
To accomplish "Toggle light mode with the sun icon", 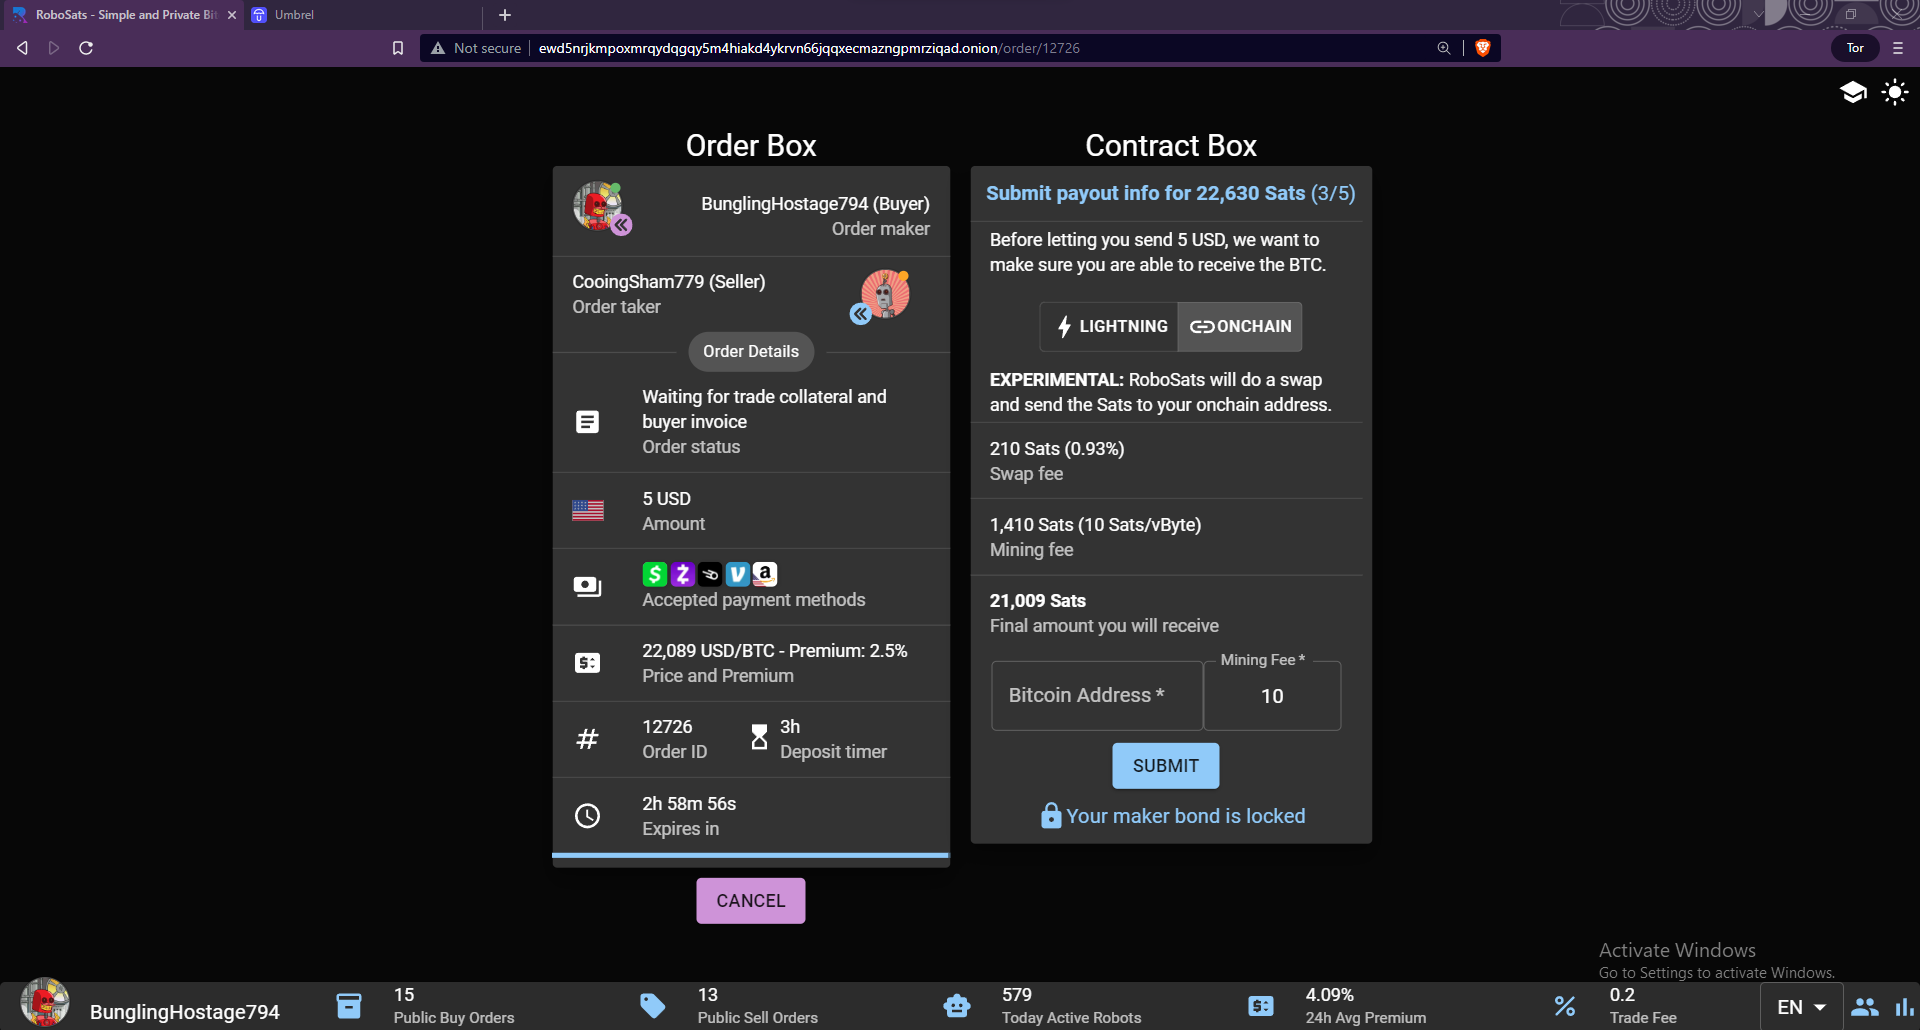I will click(x=1894, y=93).
